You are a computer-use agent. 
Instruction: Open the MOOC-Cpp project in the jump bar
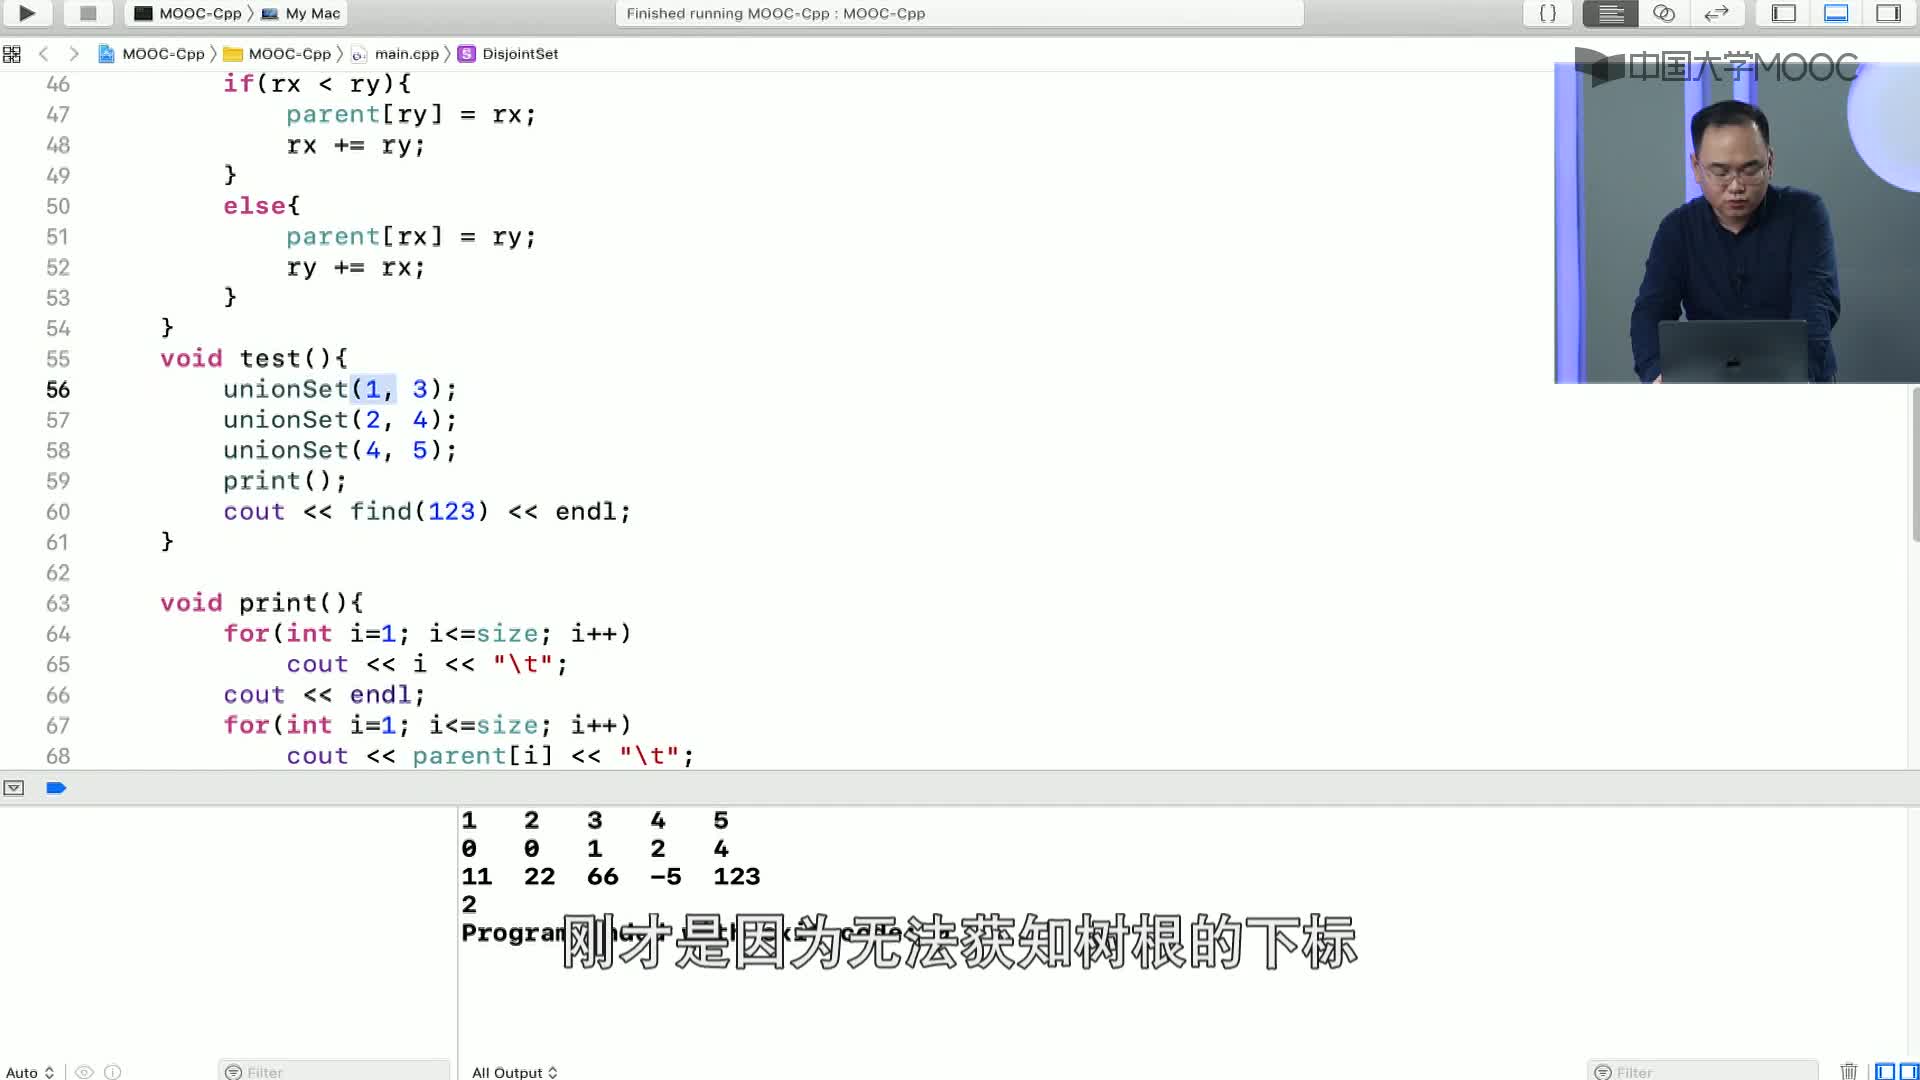(x=152, y=54)
